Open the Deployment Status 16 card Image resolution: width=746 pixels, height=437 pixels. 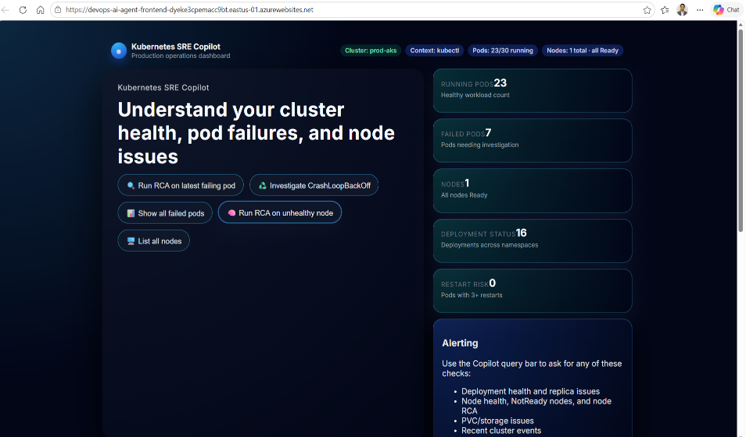coord(532,241)
